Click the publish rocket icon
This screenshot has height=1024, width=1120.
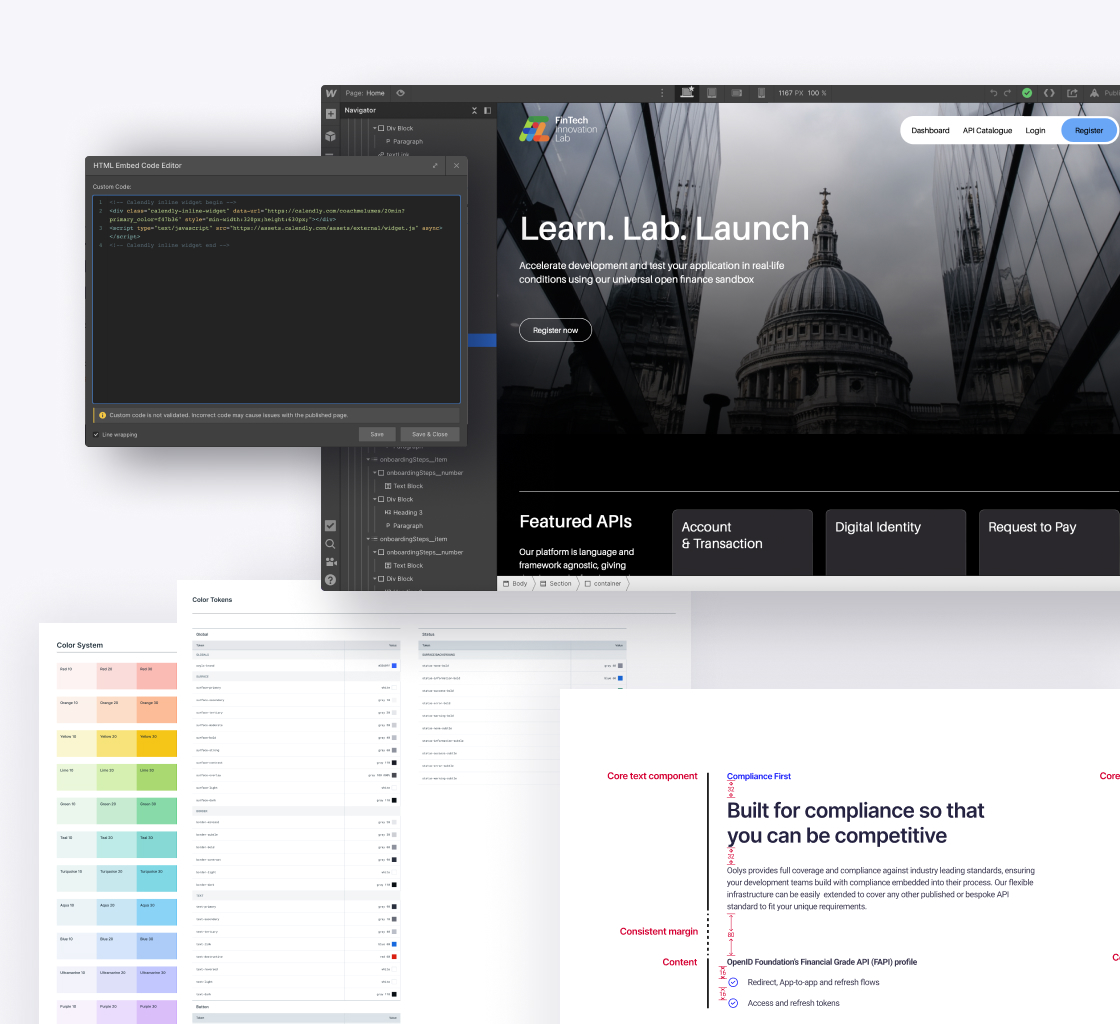point(1094,93)
